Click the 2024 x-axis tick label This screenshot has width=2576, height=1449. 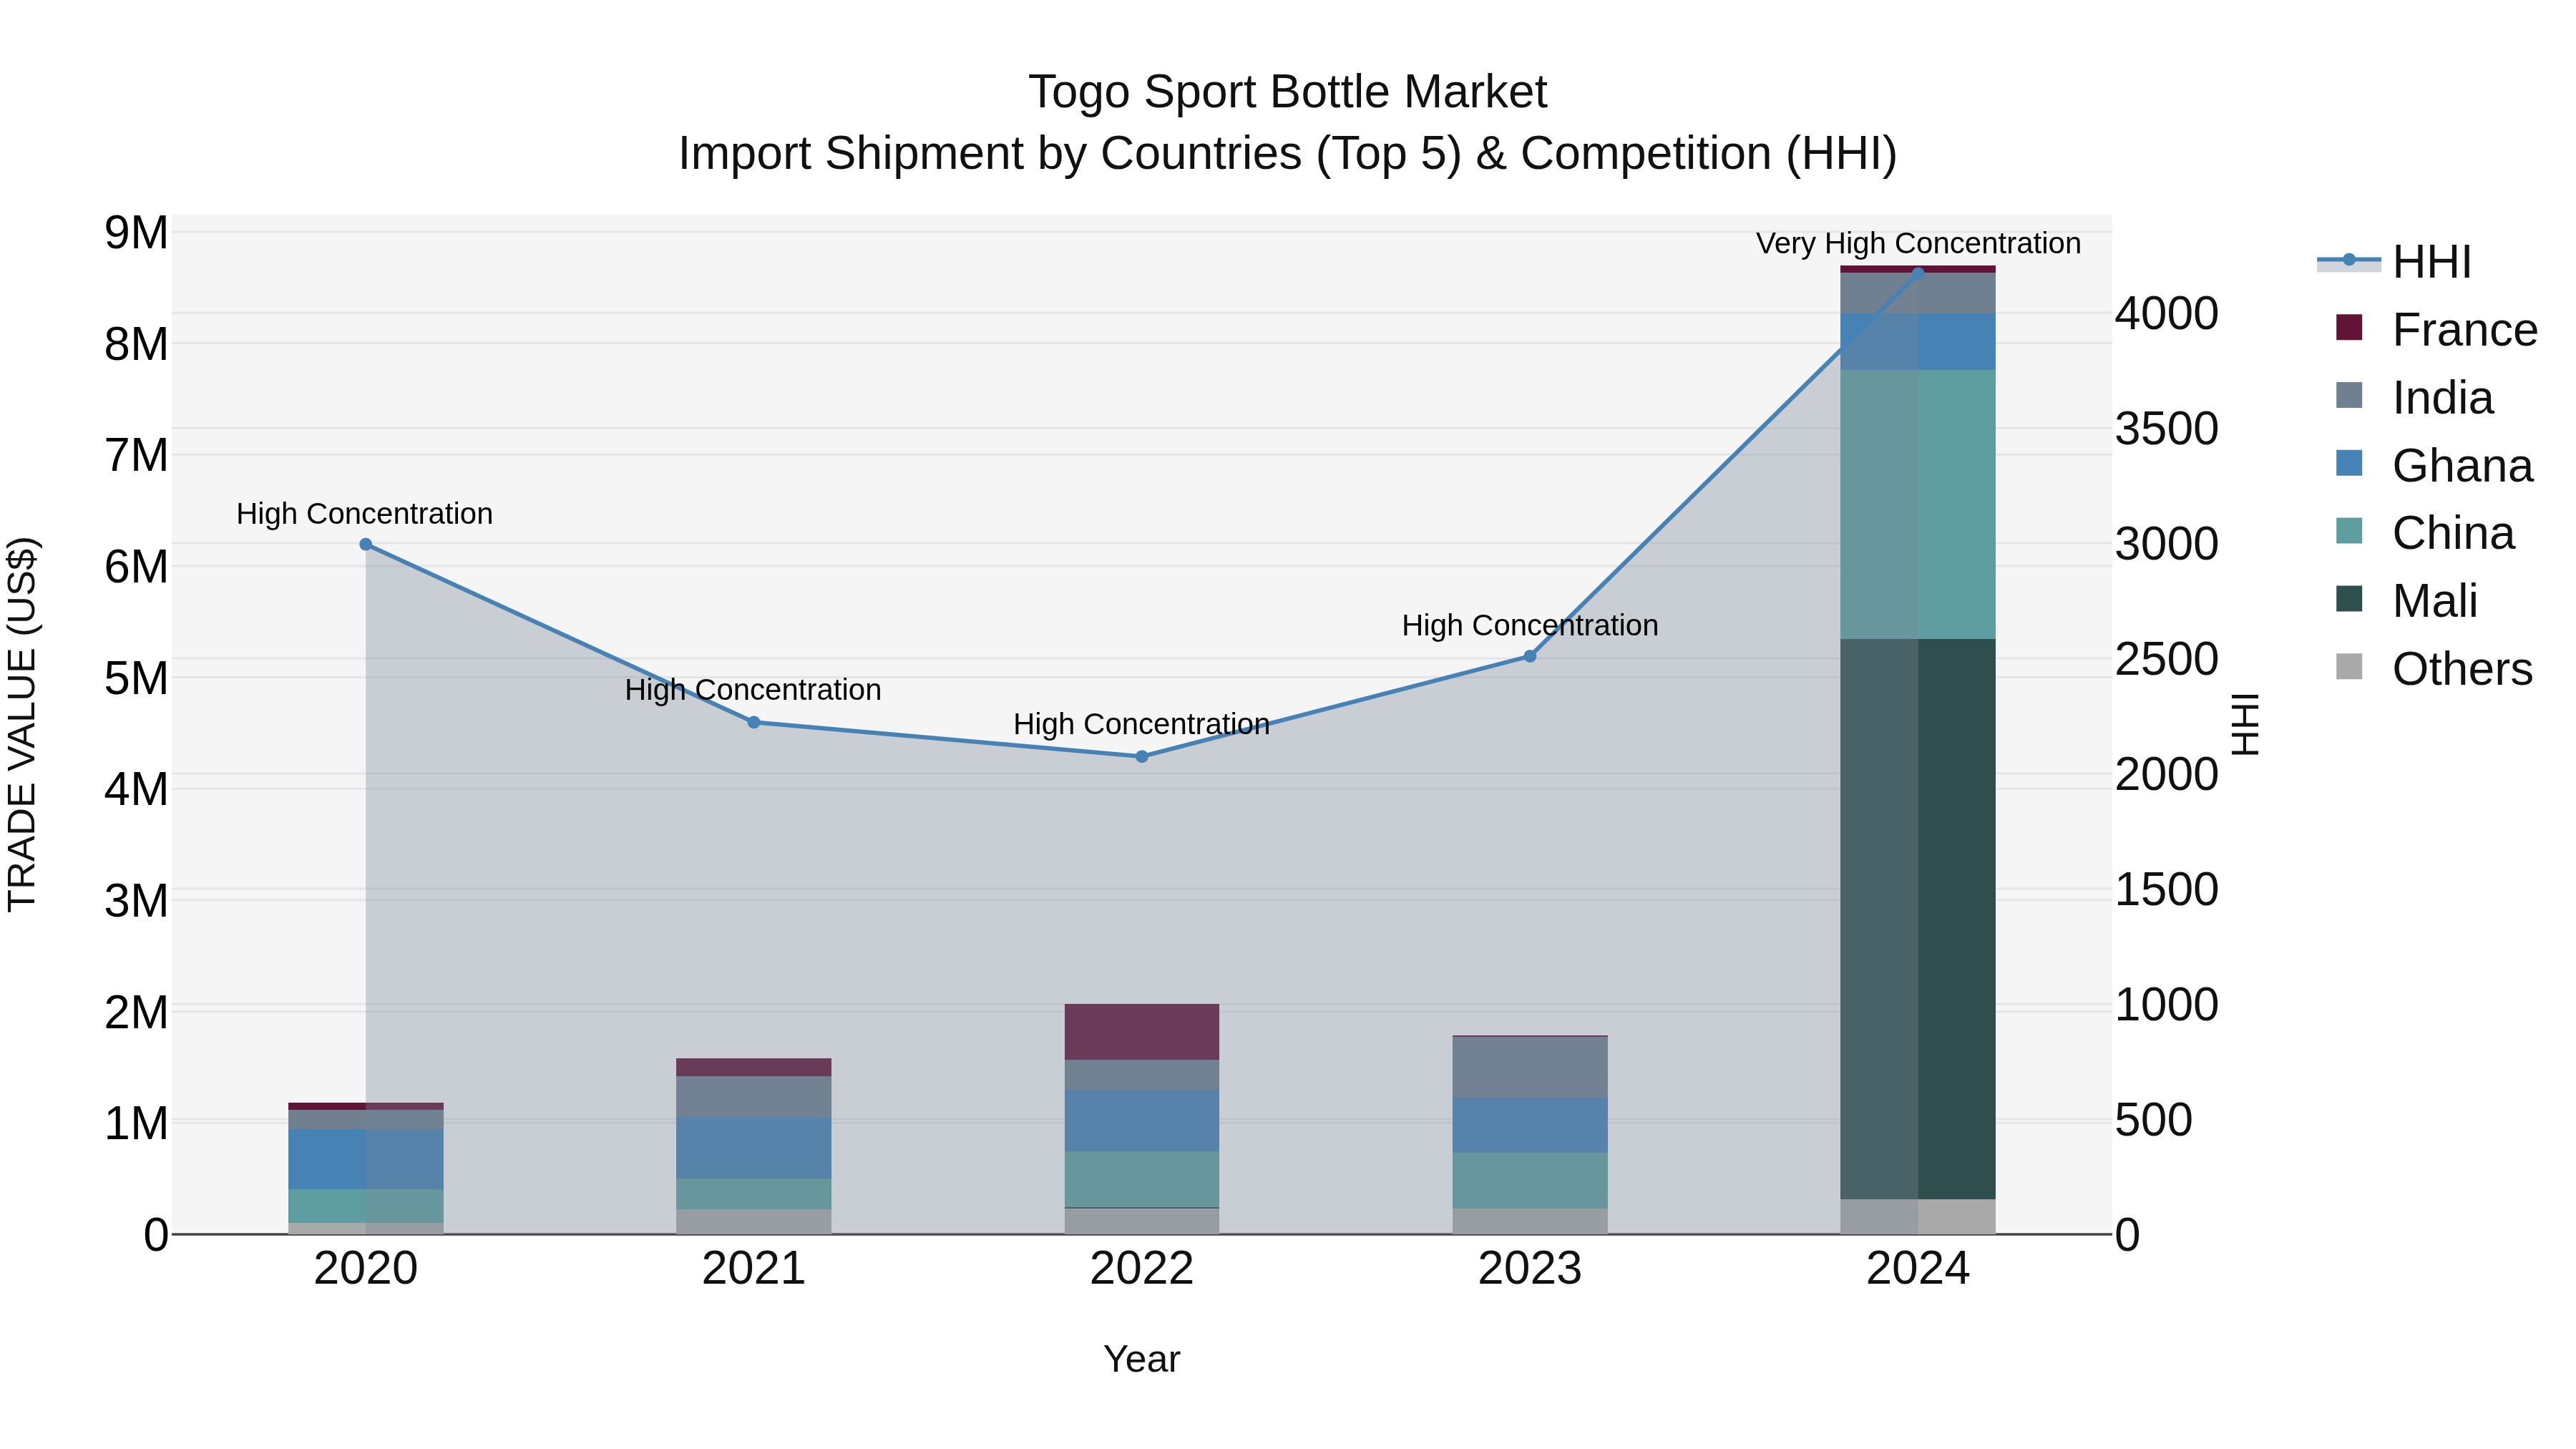coord(1918,1269)
